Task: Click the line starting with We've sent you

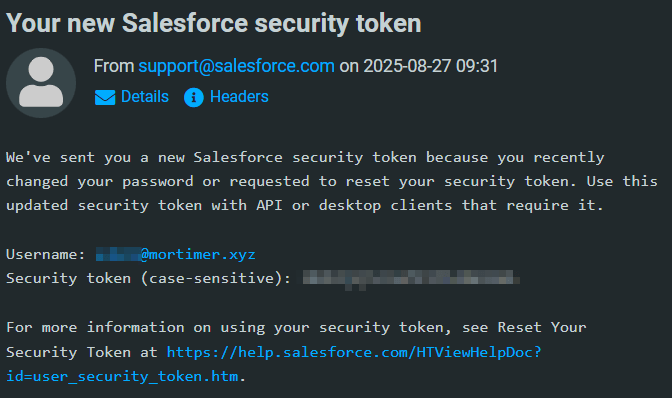Action: click(x=305, y=158)
